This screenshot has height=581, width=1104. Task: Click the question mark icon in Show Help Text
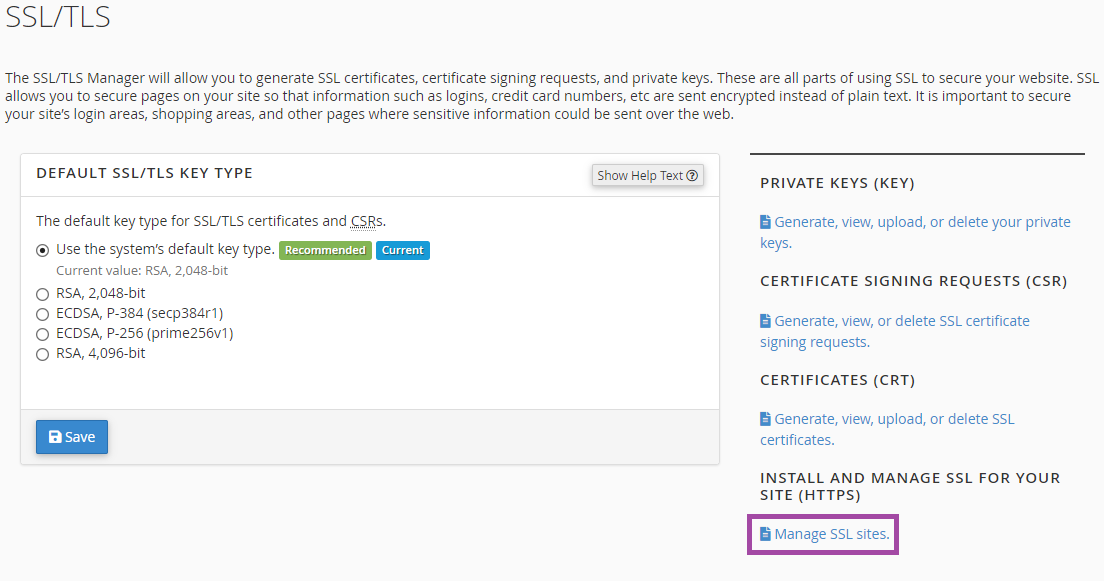coord(692,175)
